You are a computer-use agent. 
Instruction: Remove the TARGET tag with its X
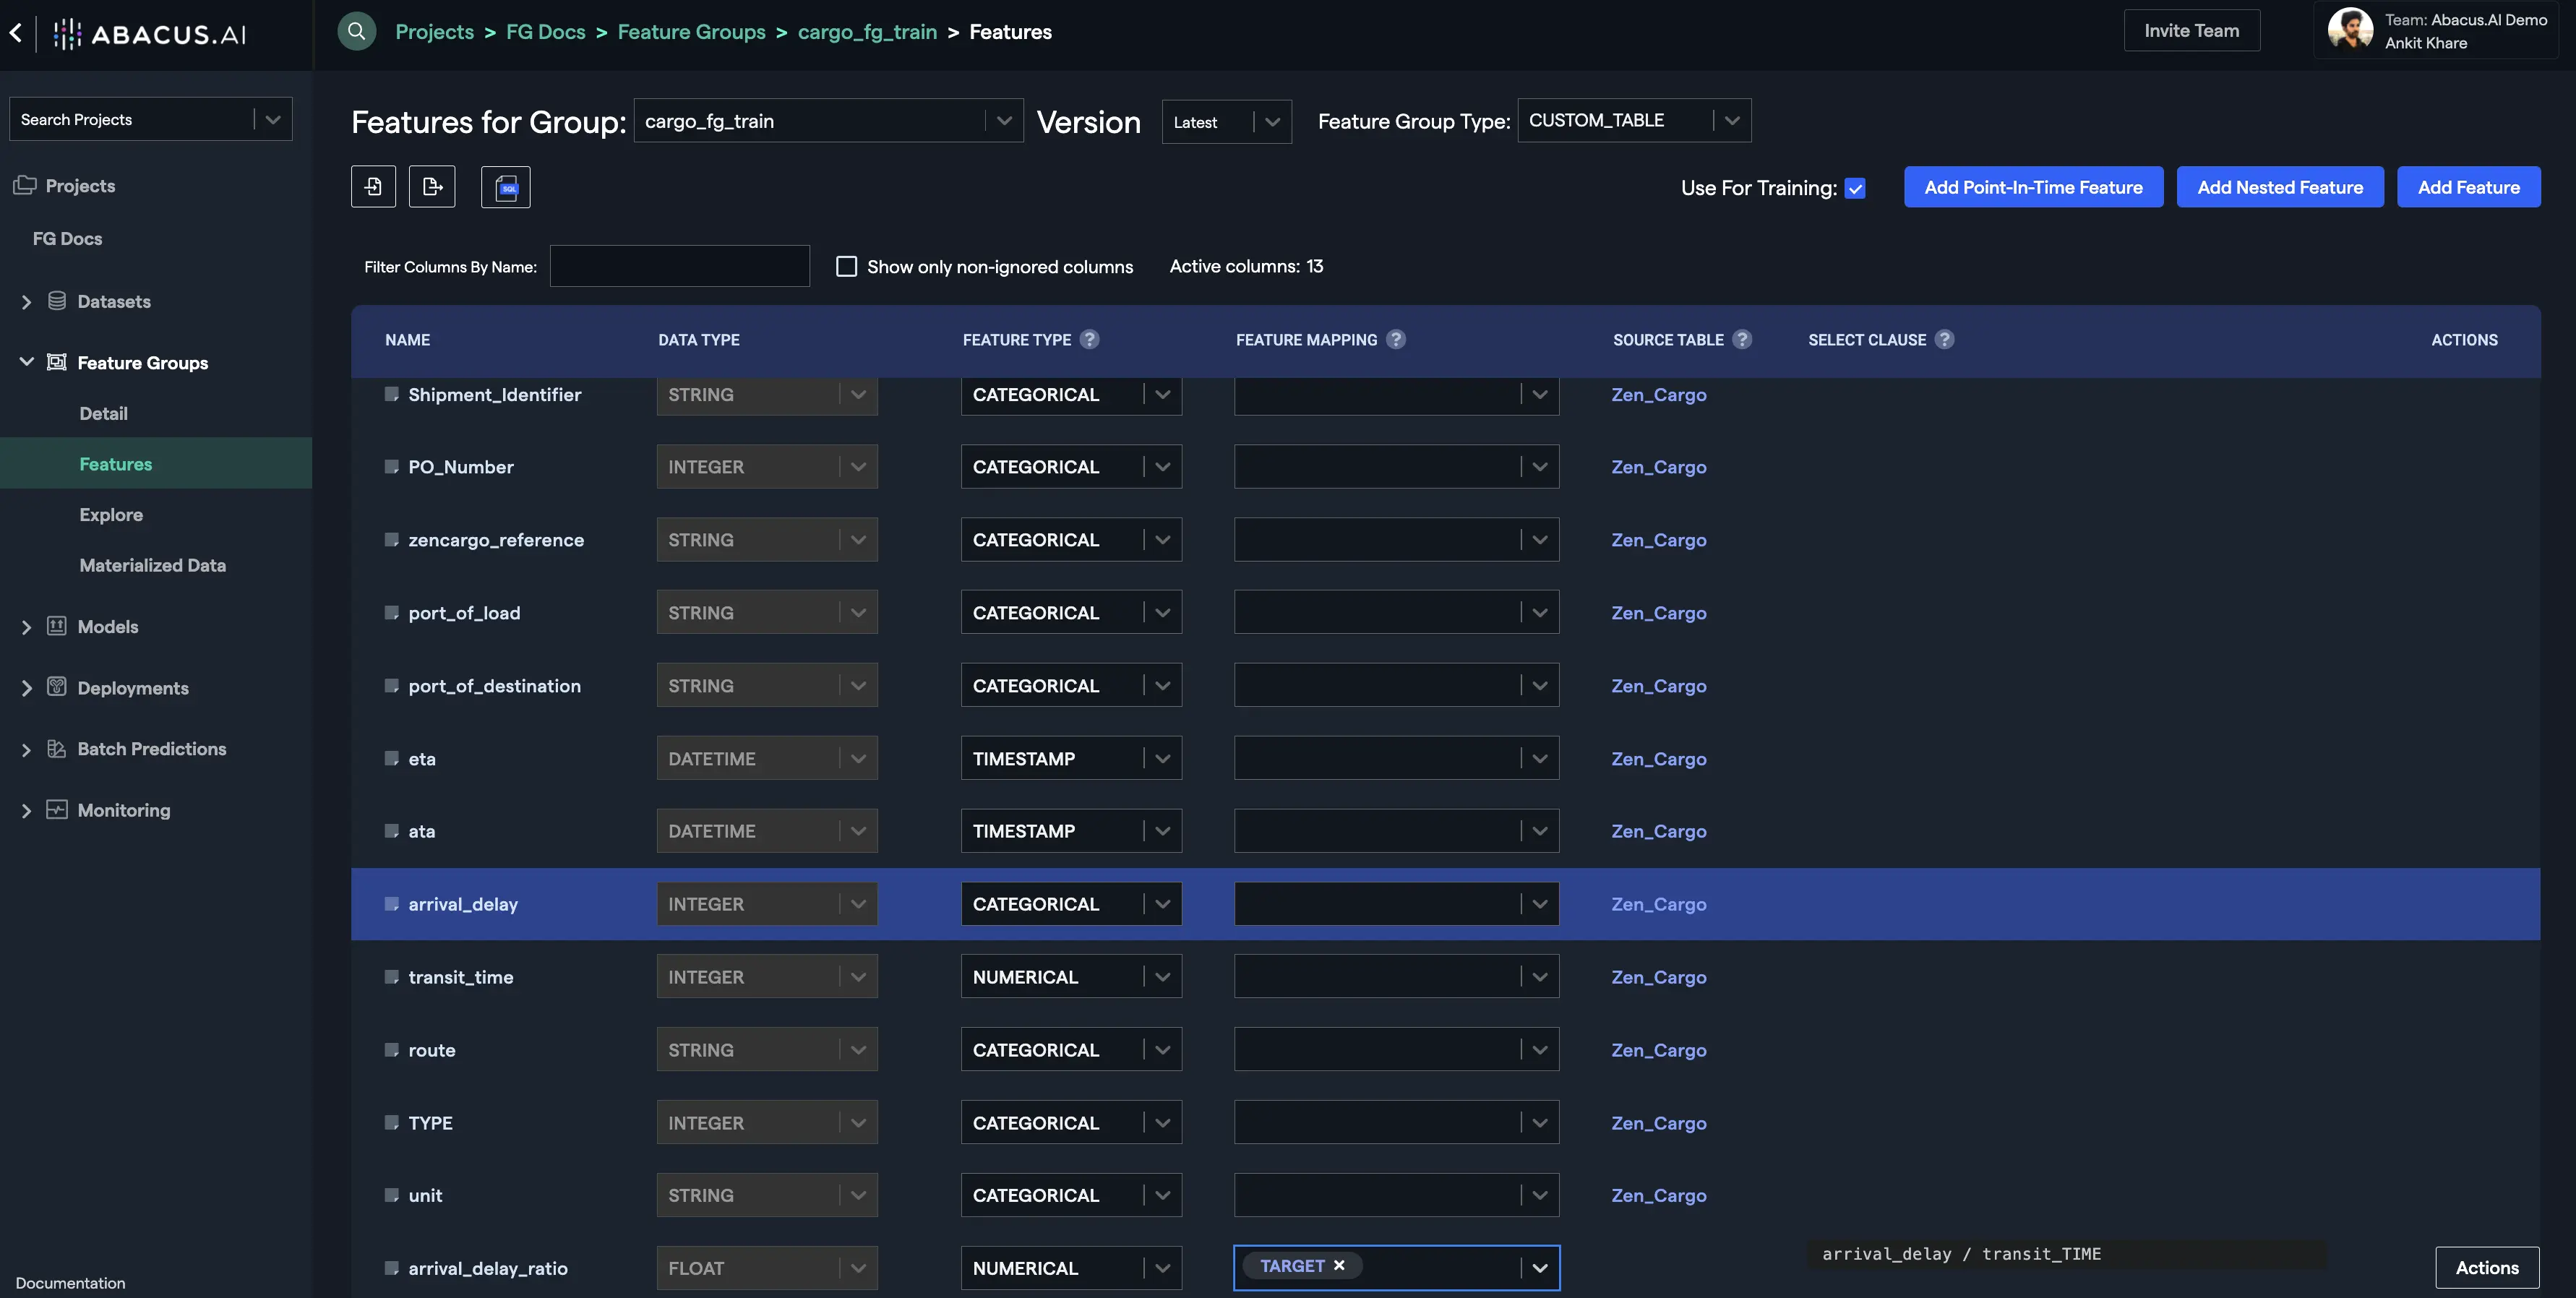pos(1339,1266)
